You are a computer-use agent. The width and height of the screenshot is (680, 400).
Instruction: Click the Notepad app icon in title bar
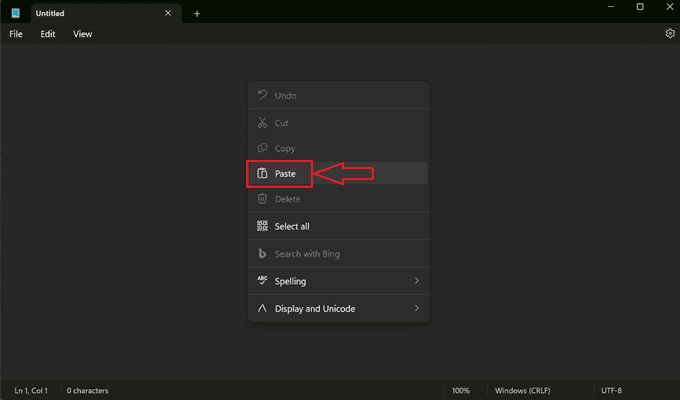pyautogui.click(x=16, y=13)
